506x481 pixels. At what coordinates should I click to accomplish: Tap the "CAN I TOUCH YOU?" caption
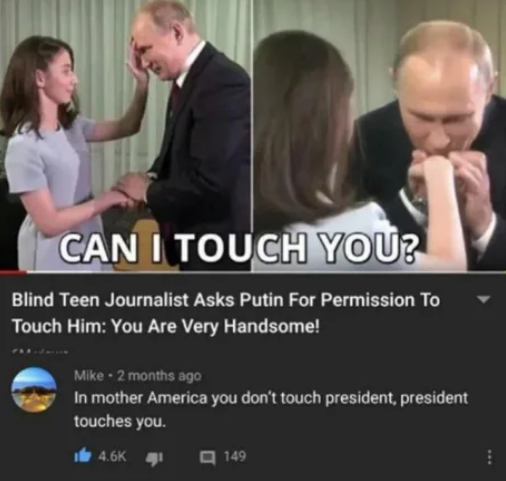(x=238, y=248)
